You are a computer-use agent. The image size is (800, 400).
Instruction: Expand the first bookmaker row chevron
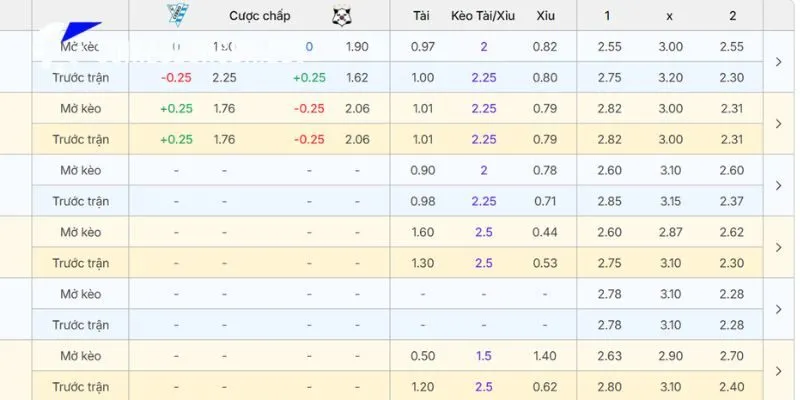(x=779, y=62)
